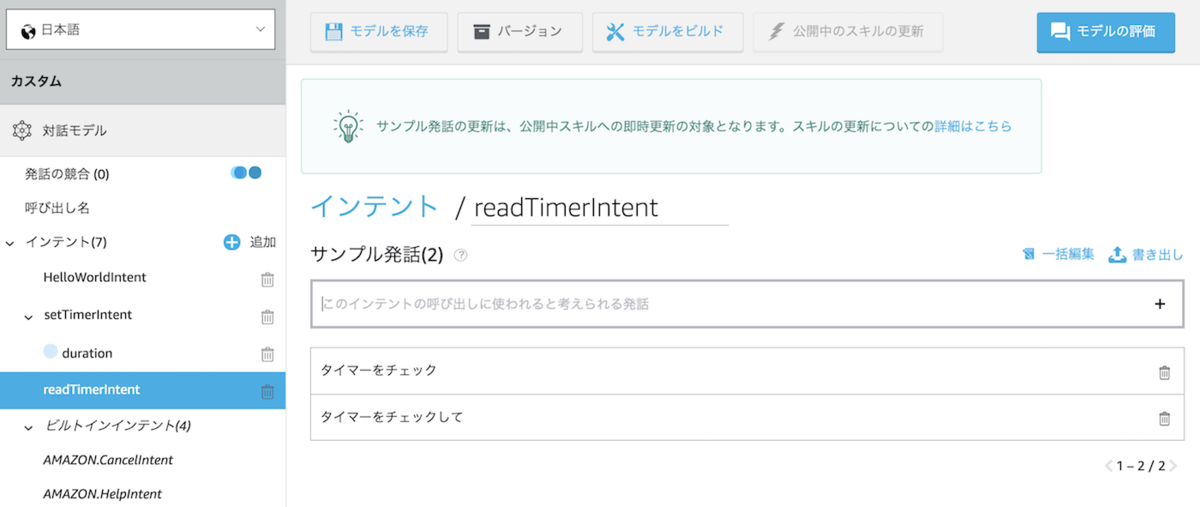The image size is (1200, 507).
Task: Delete the duration slot via trash icon
Action: pyautogui.click(x=267, y=354)
